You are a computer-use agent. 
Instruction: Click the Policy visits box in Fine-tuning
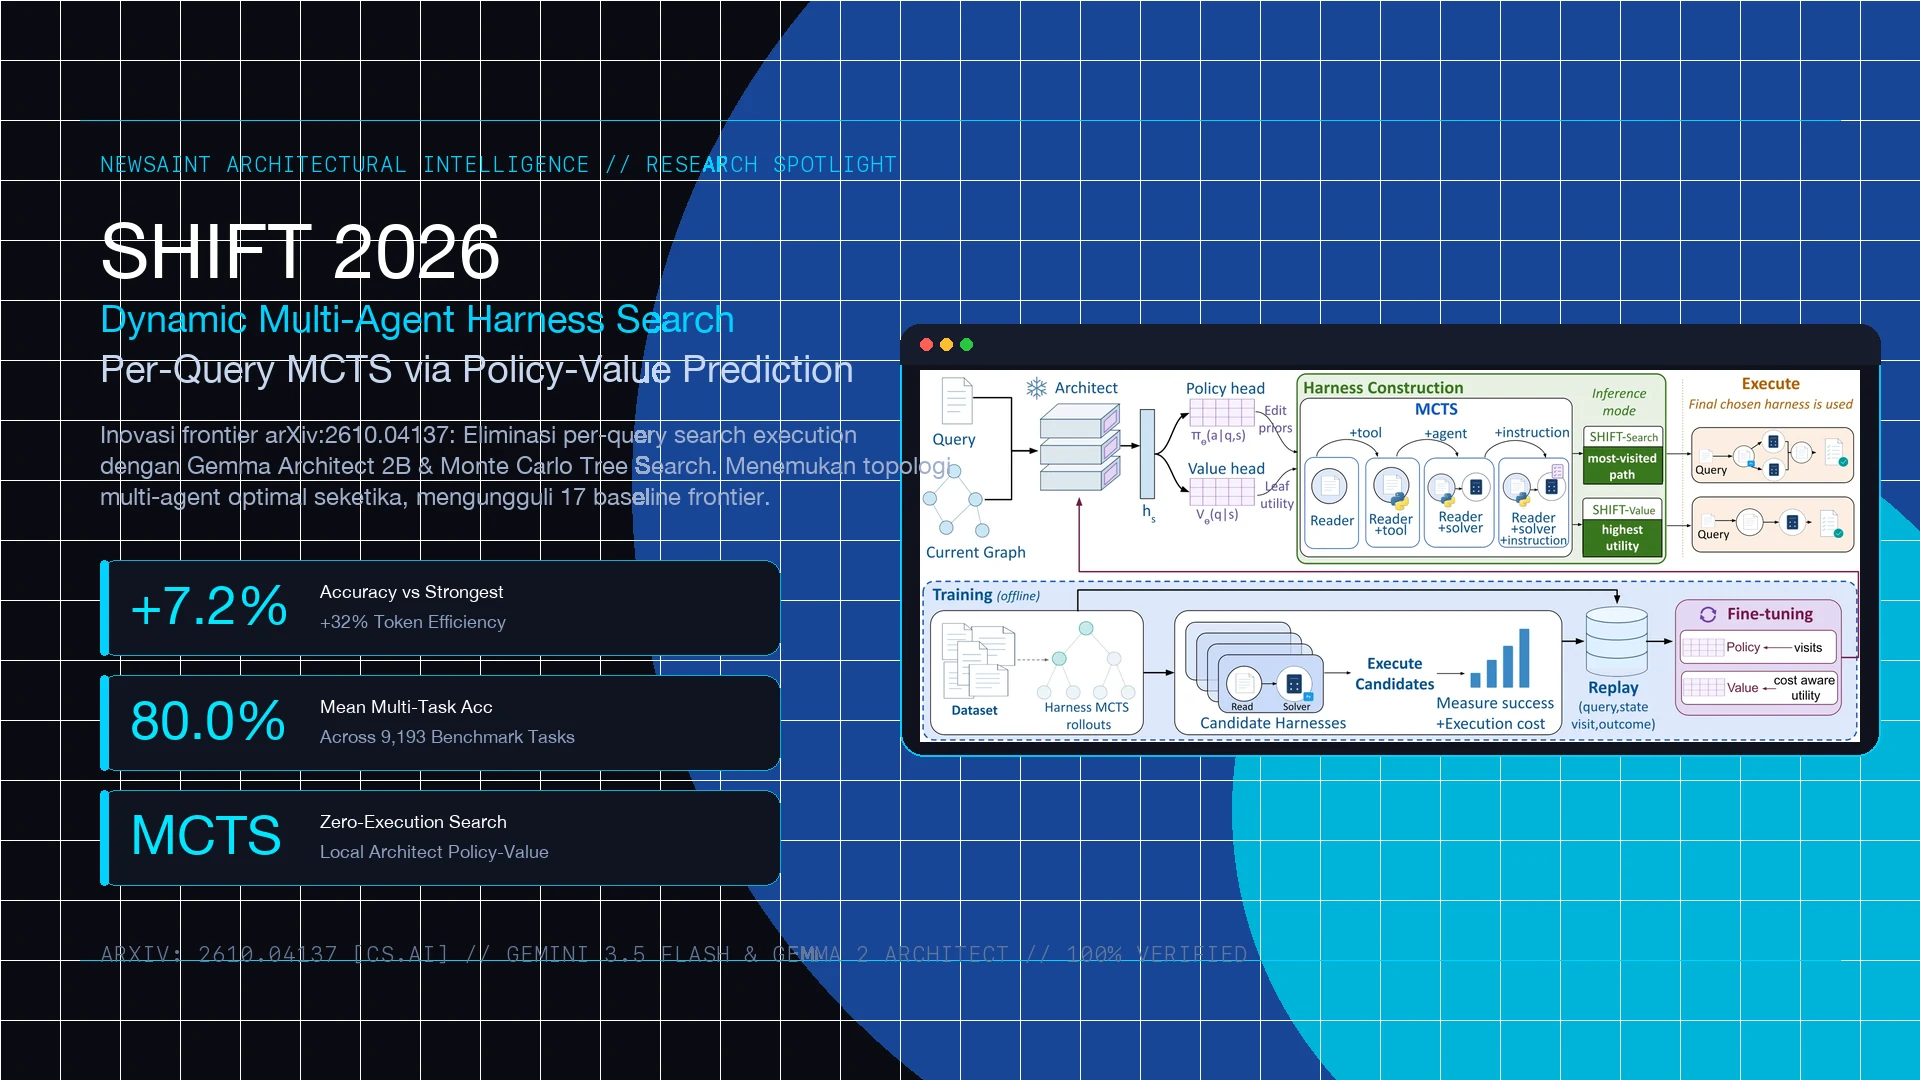[1759, 647]
